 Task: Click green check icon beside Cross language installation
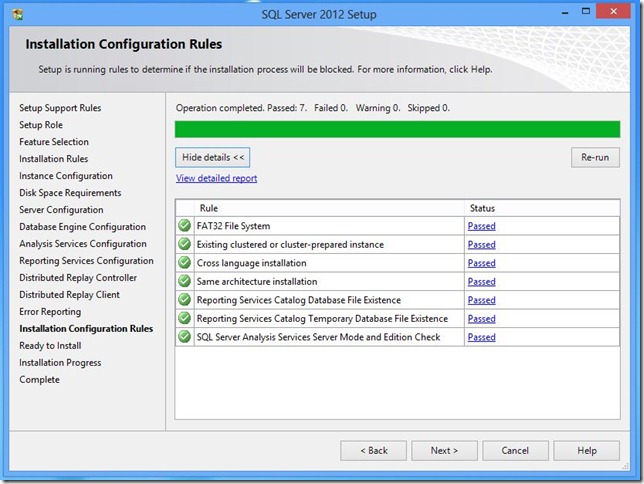(184, 263)
